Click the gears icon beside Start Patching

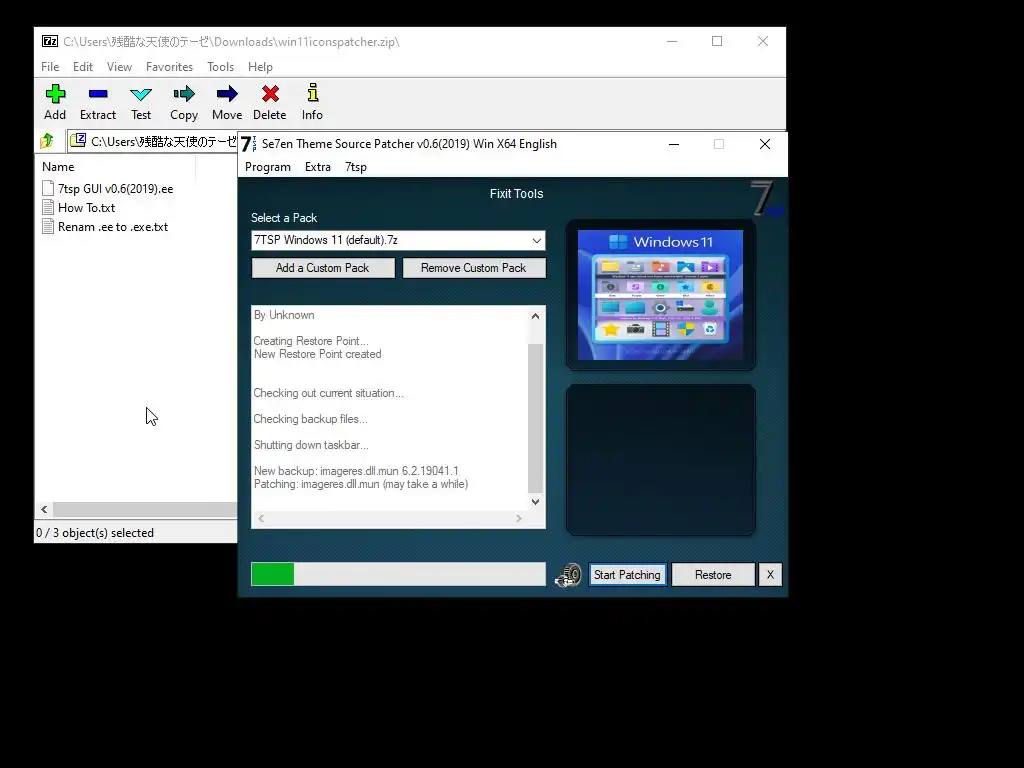[569, 575]
